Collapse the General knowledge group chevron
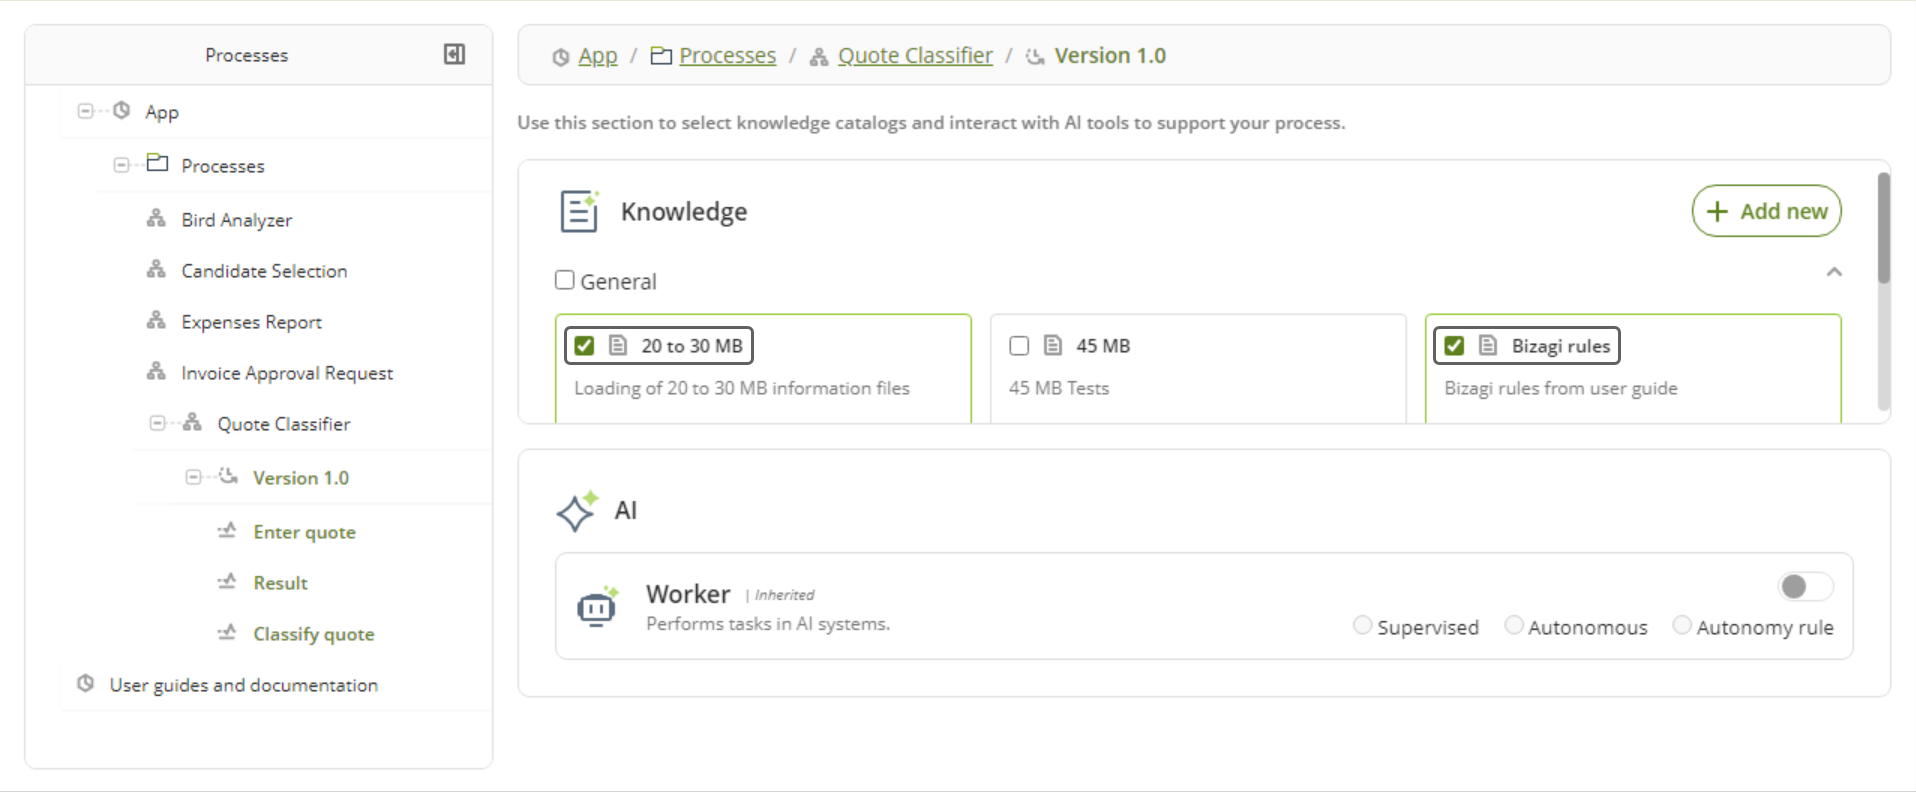This screenshot has height=792, width=1916. pyautogui.click(x=1834, y=272)
